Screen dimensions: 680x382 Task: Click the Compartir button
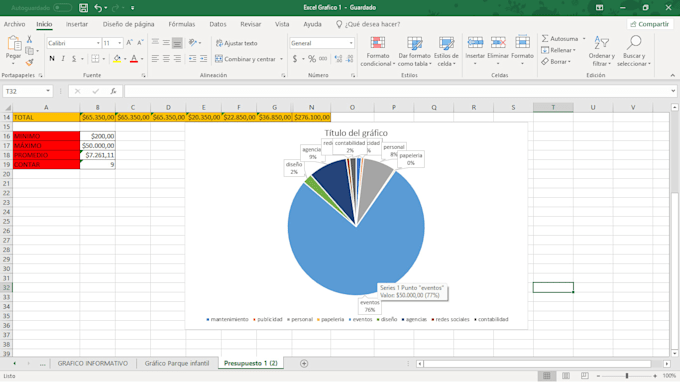[650, 24]
